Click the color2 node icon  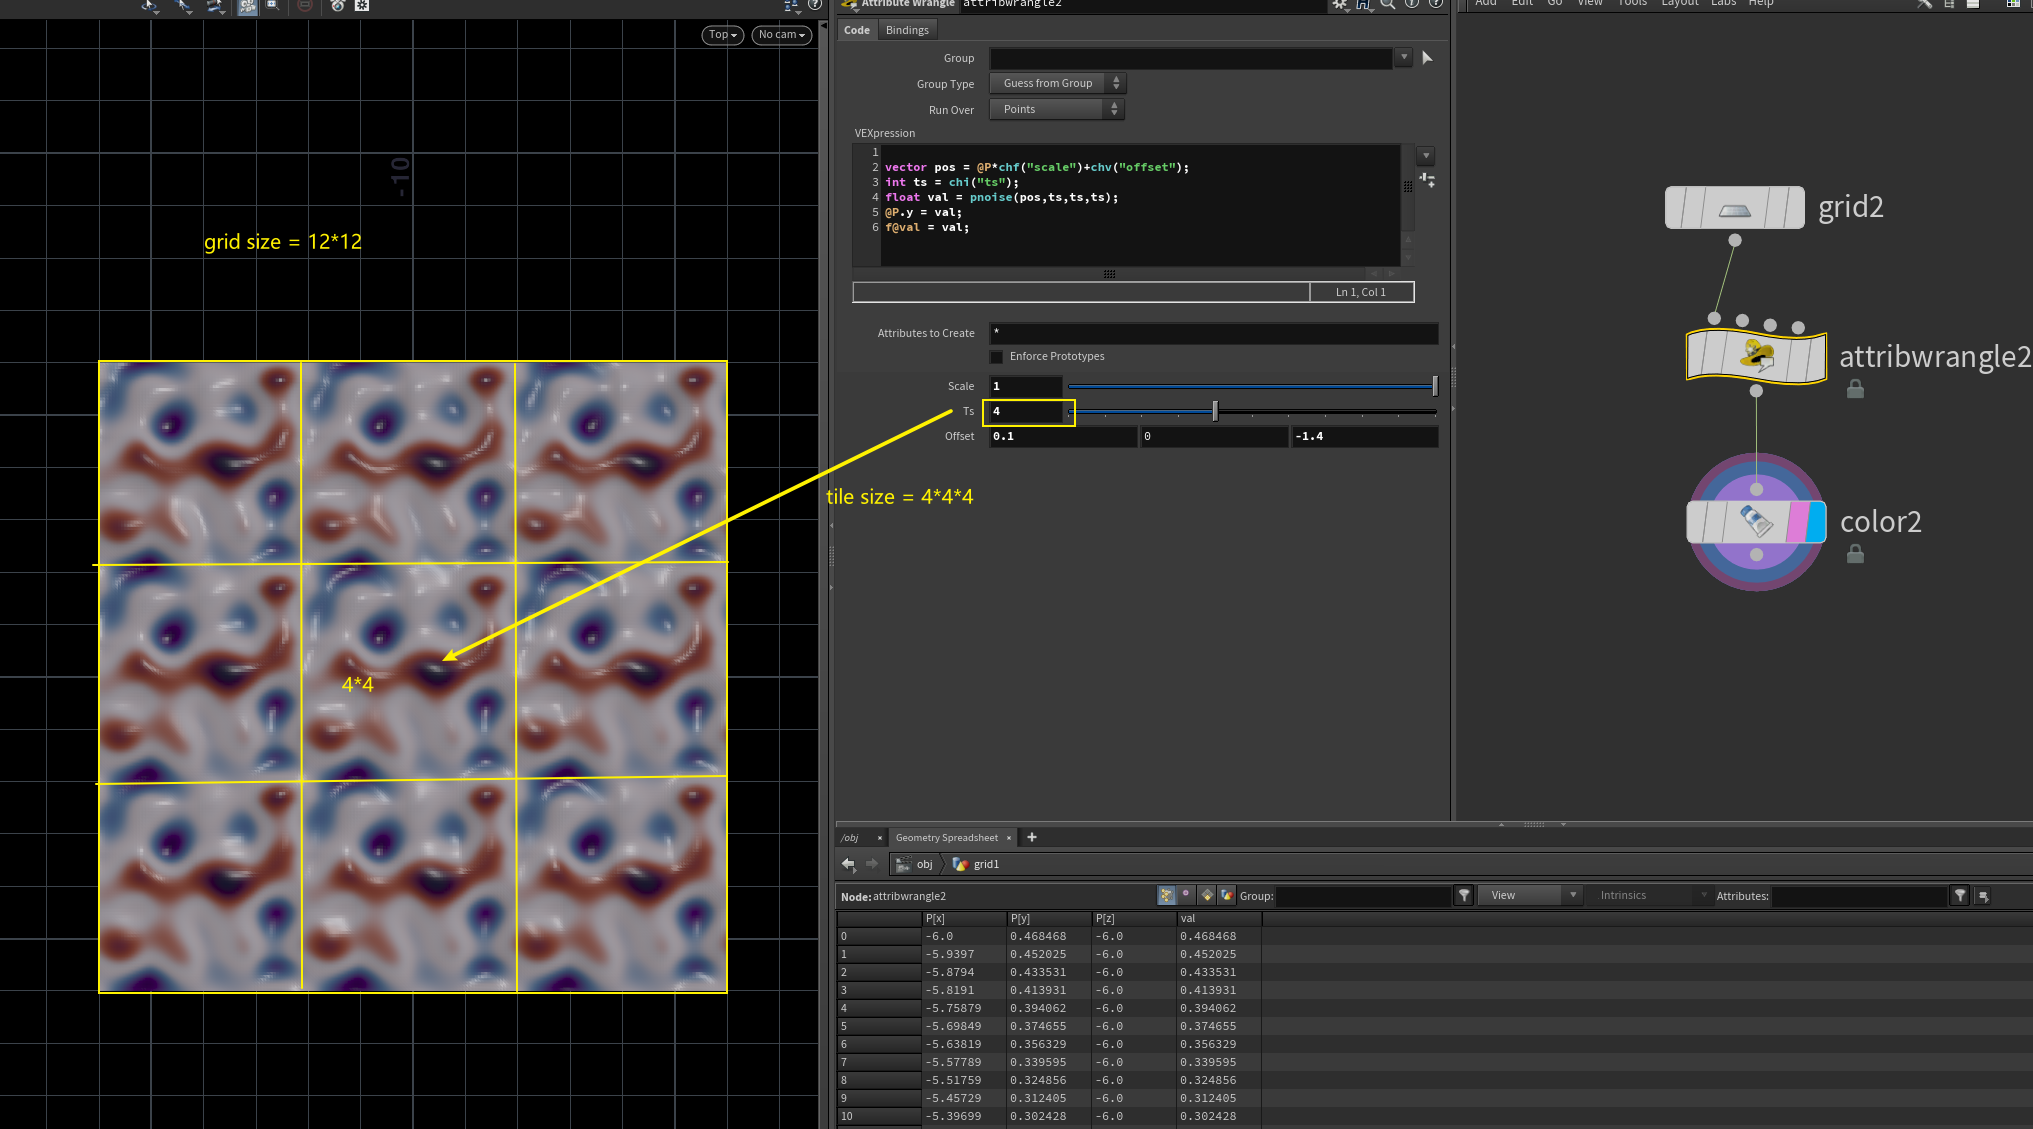[x=1756, y=522]
